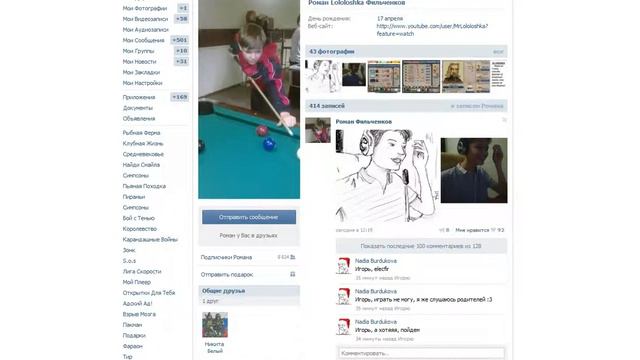The height and width of the screenshot is (360, 640).
Task: Click the heart icon next to Мне нравится
Action: point(493,230)
